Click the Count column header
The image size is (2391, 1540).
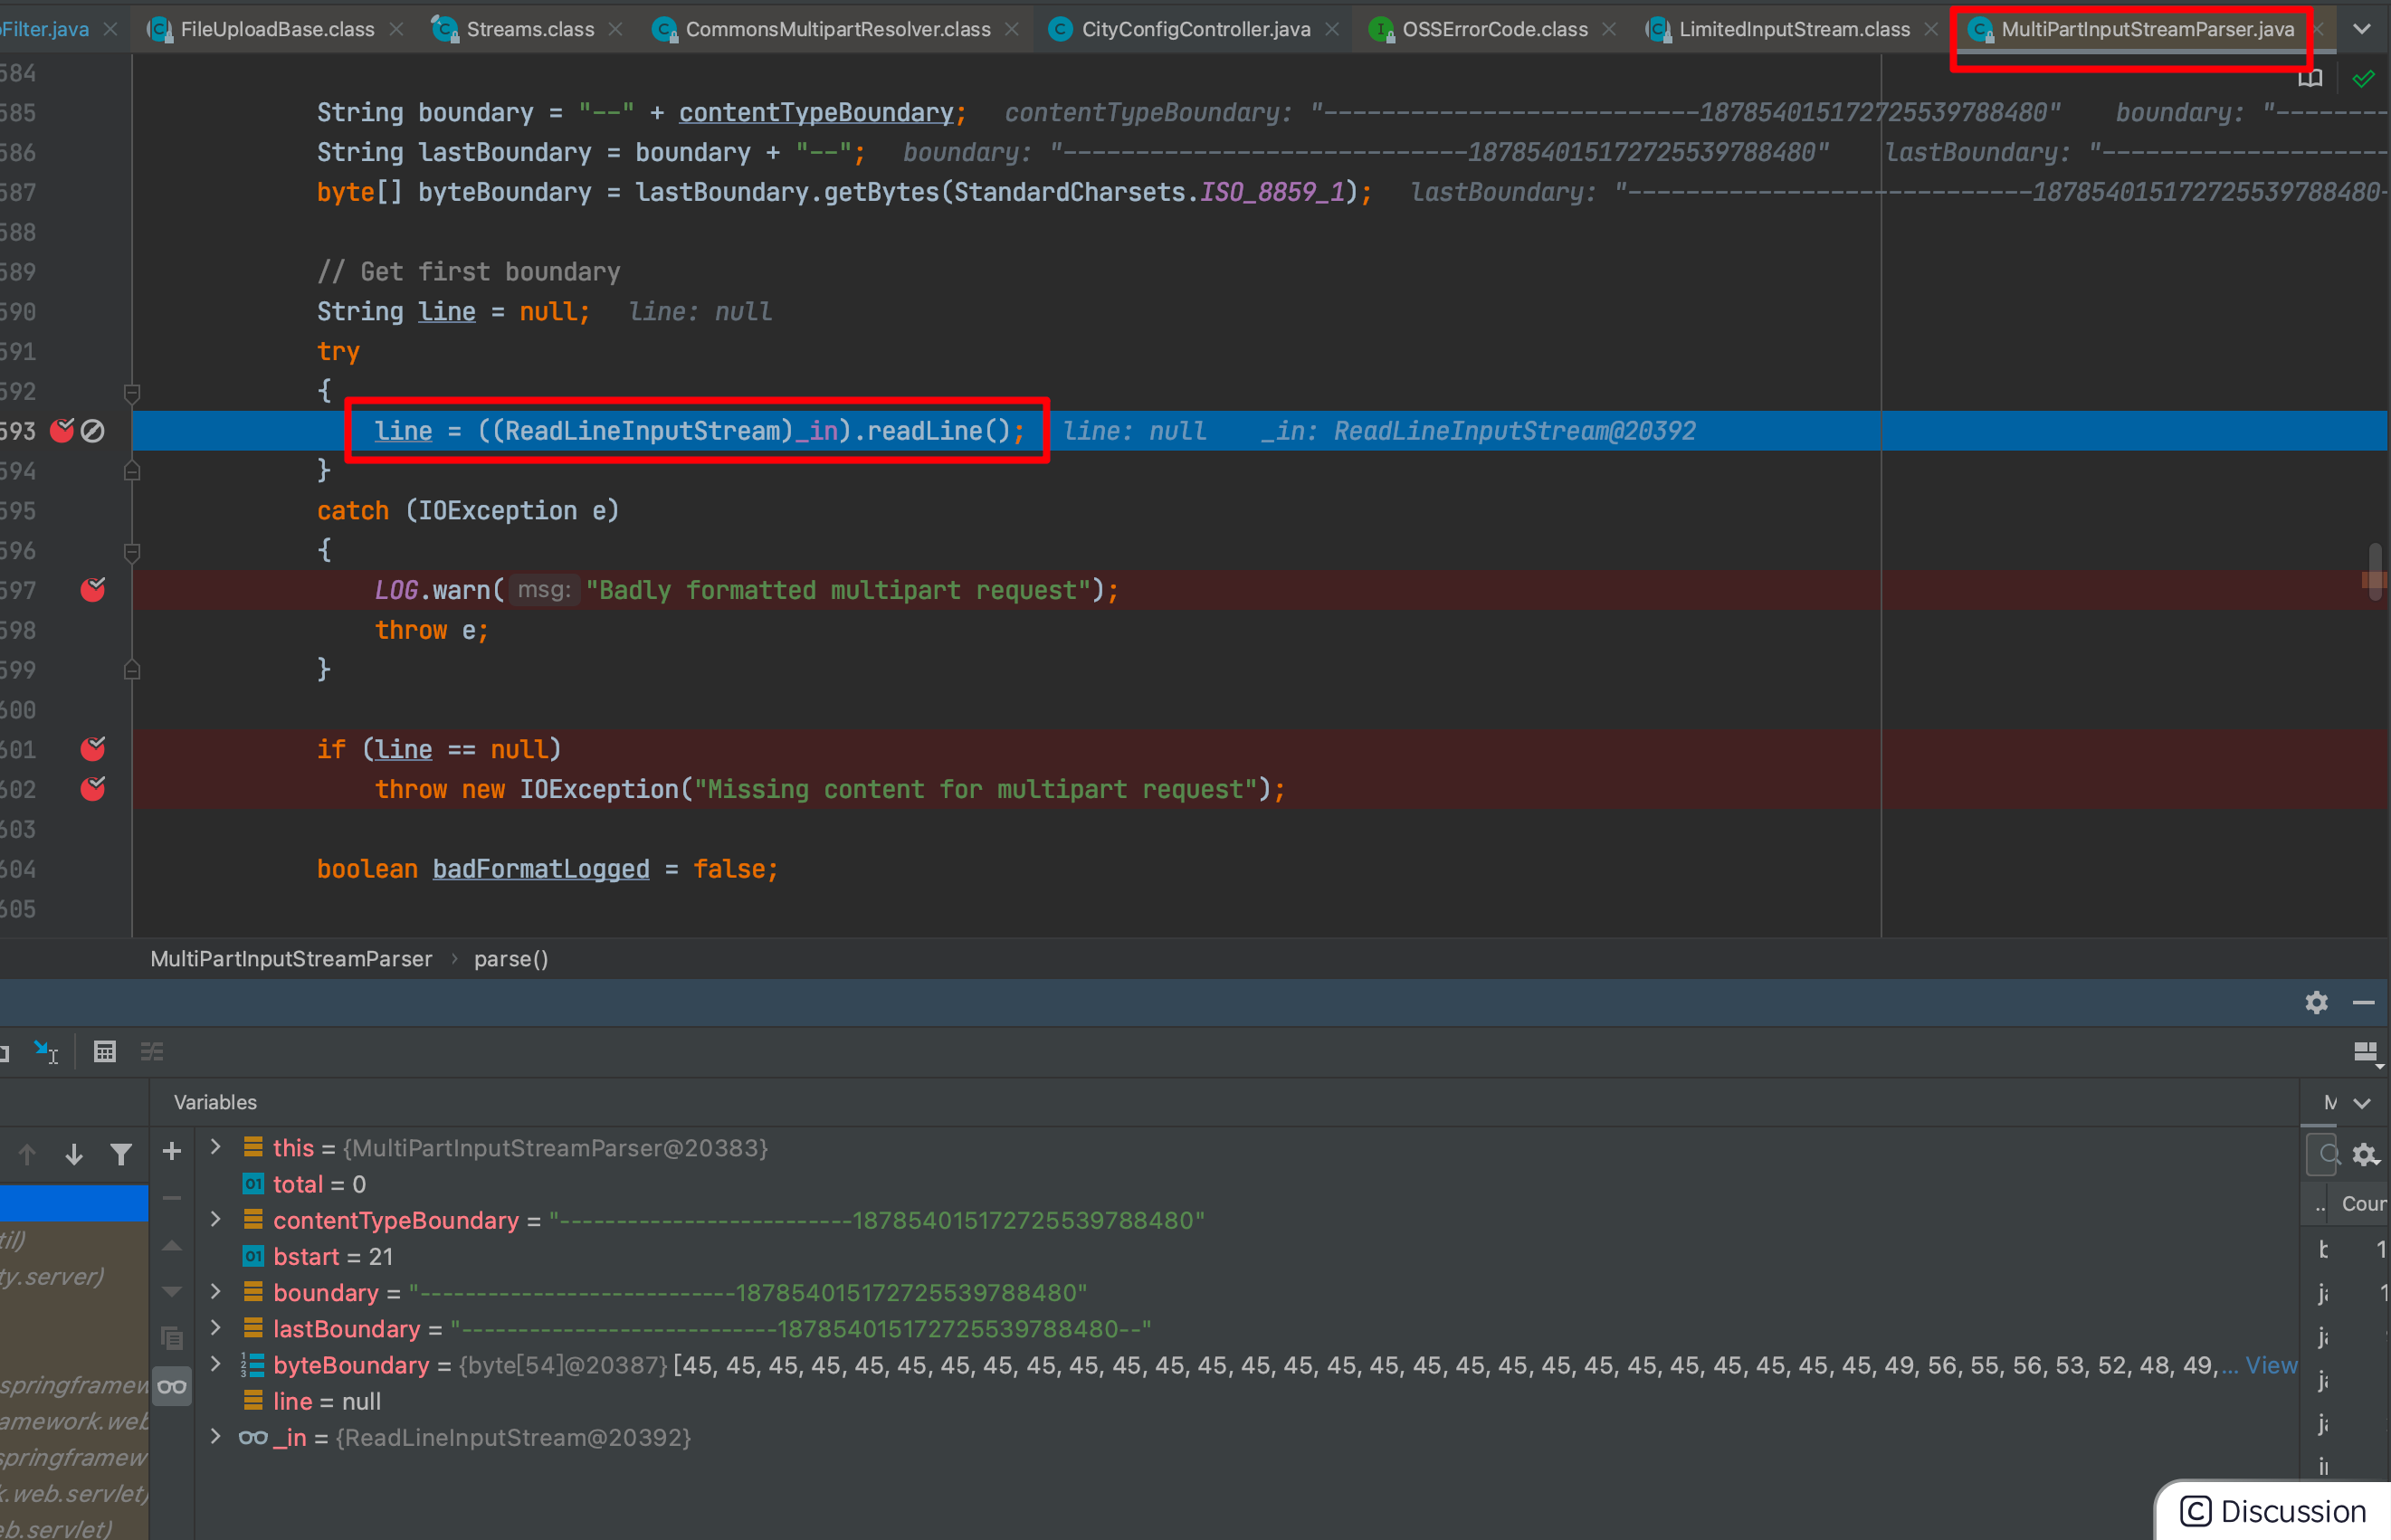coord(2364,1204)
